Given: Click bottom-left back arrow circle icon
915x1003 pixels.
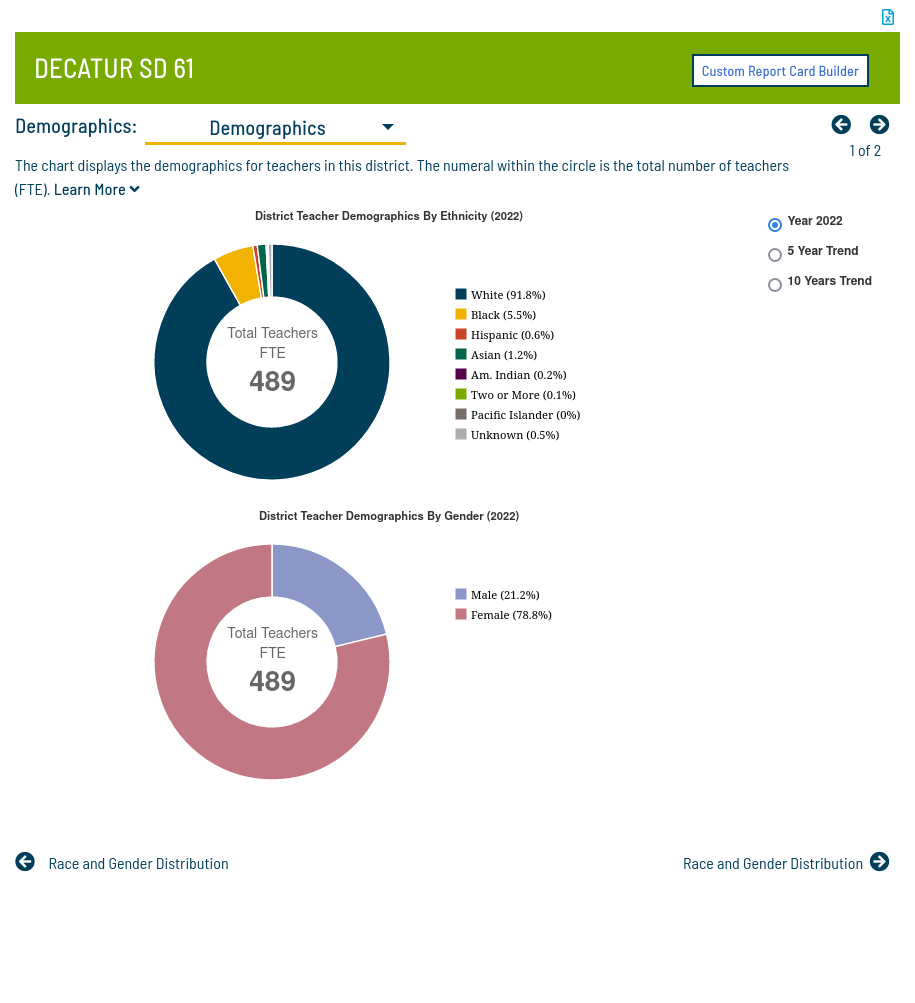Looking at the screenshot, I should (25, 862).
